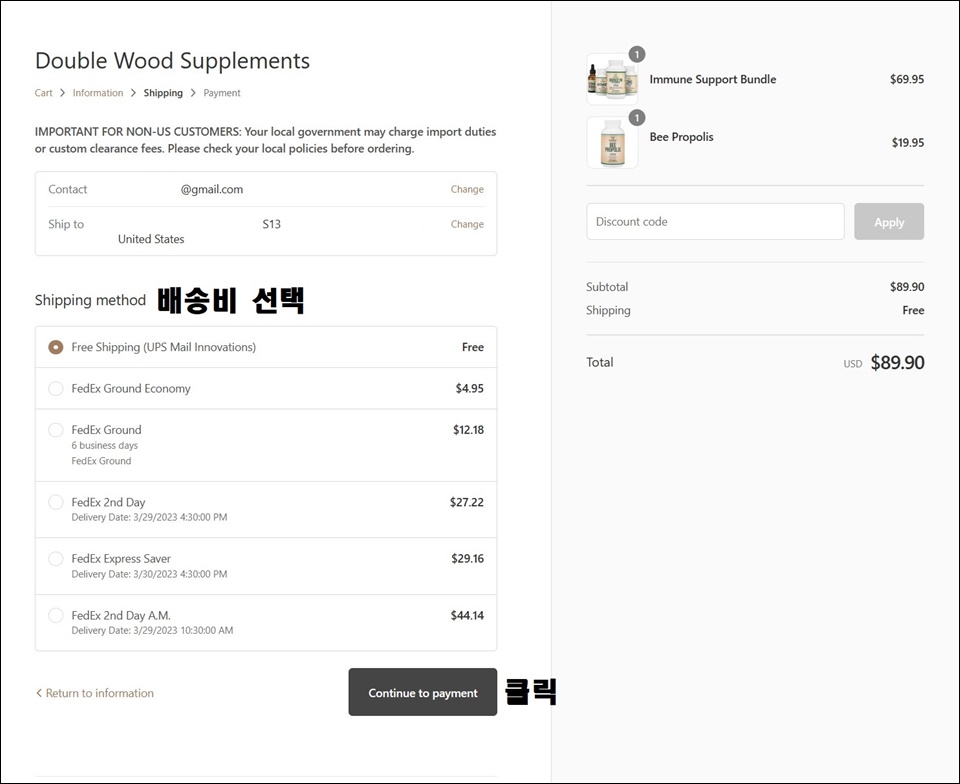Click the $4.95 FedEx Ground Economy price
This screenshot has width=960, height=784.
tap(470, 389)
